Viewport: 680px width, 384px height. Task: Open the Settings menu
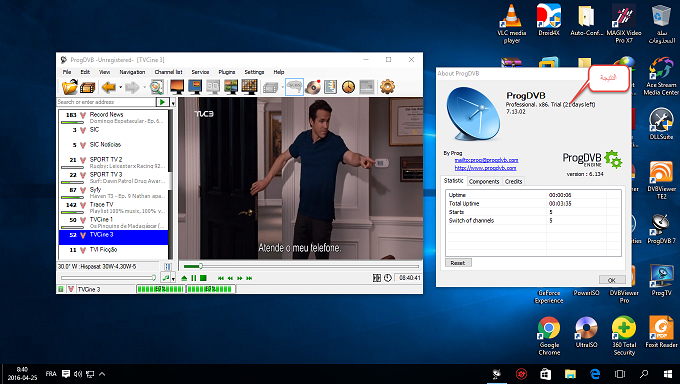tap(254, 72)
